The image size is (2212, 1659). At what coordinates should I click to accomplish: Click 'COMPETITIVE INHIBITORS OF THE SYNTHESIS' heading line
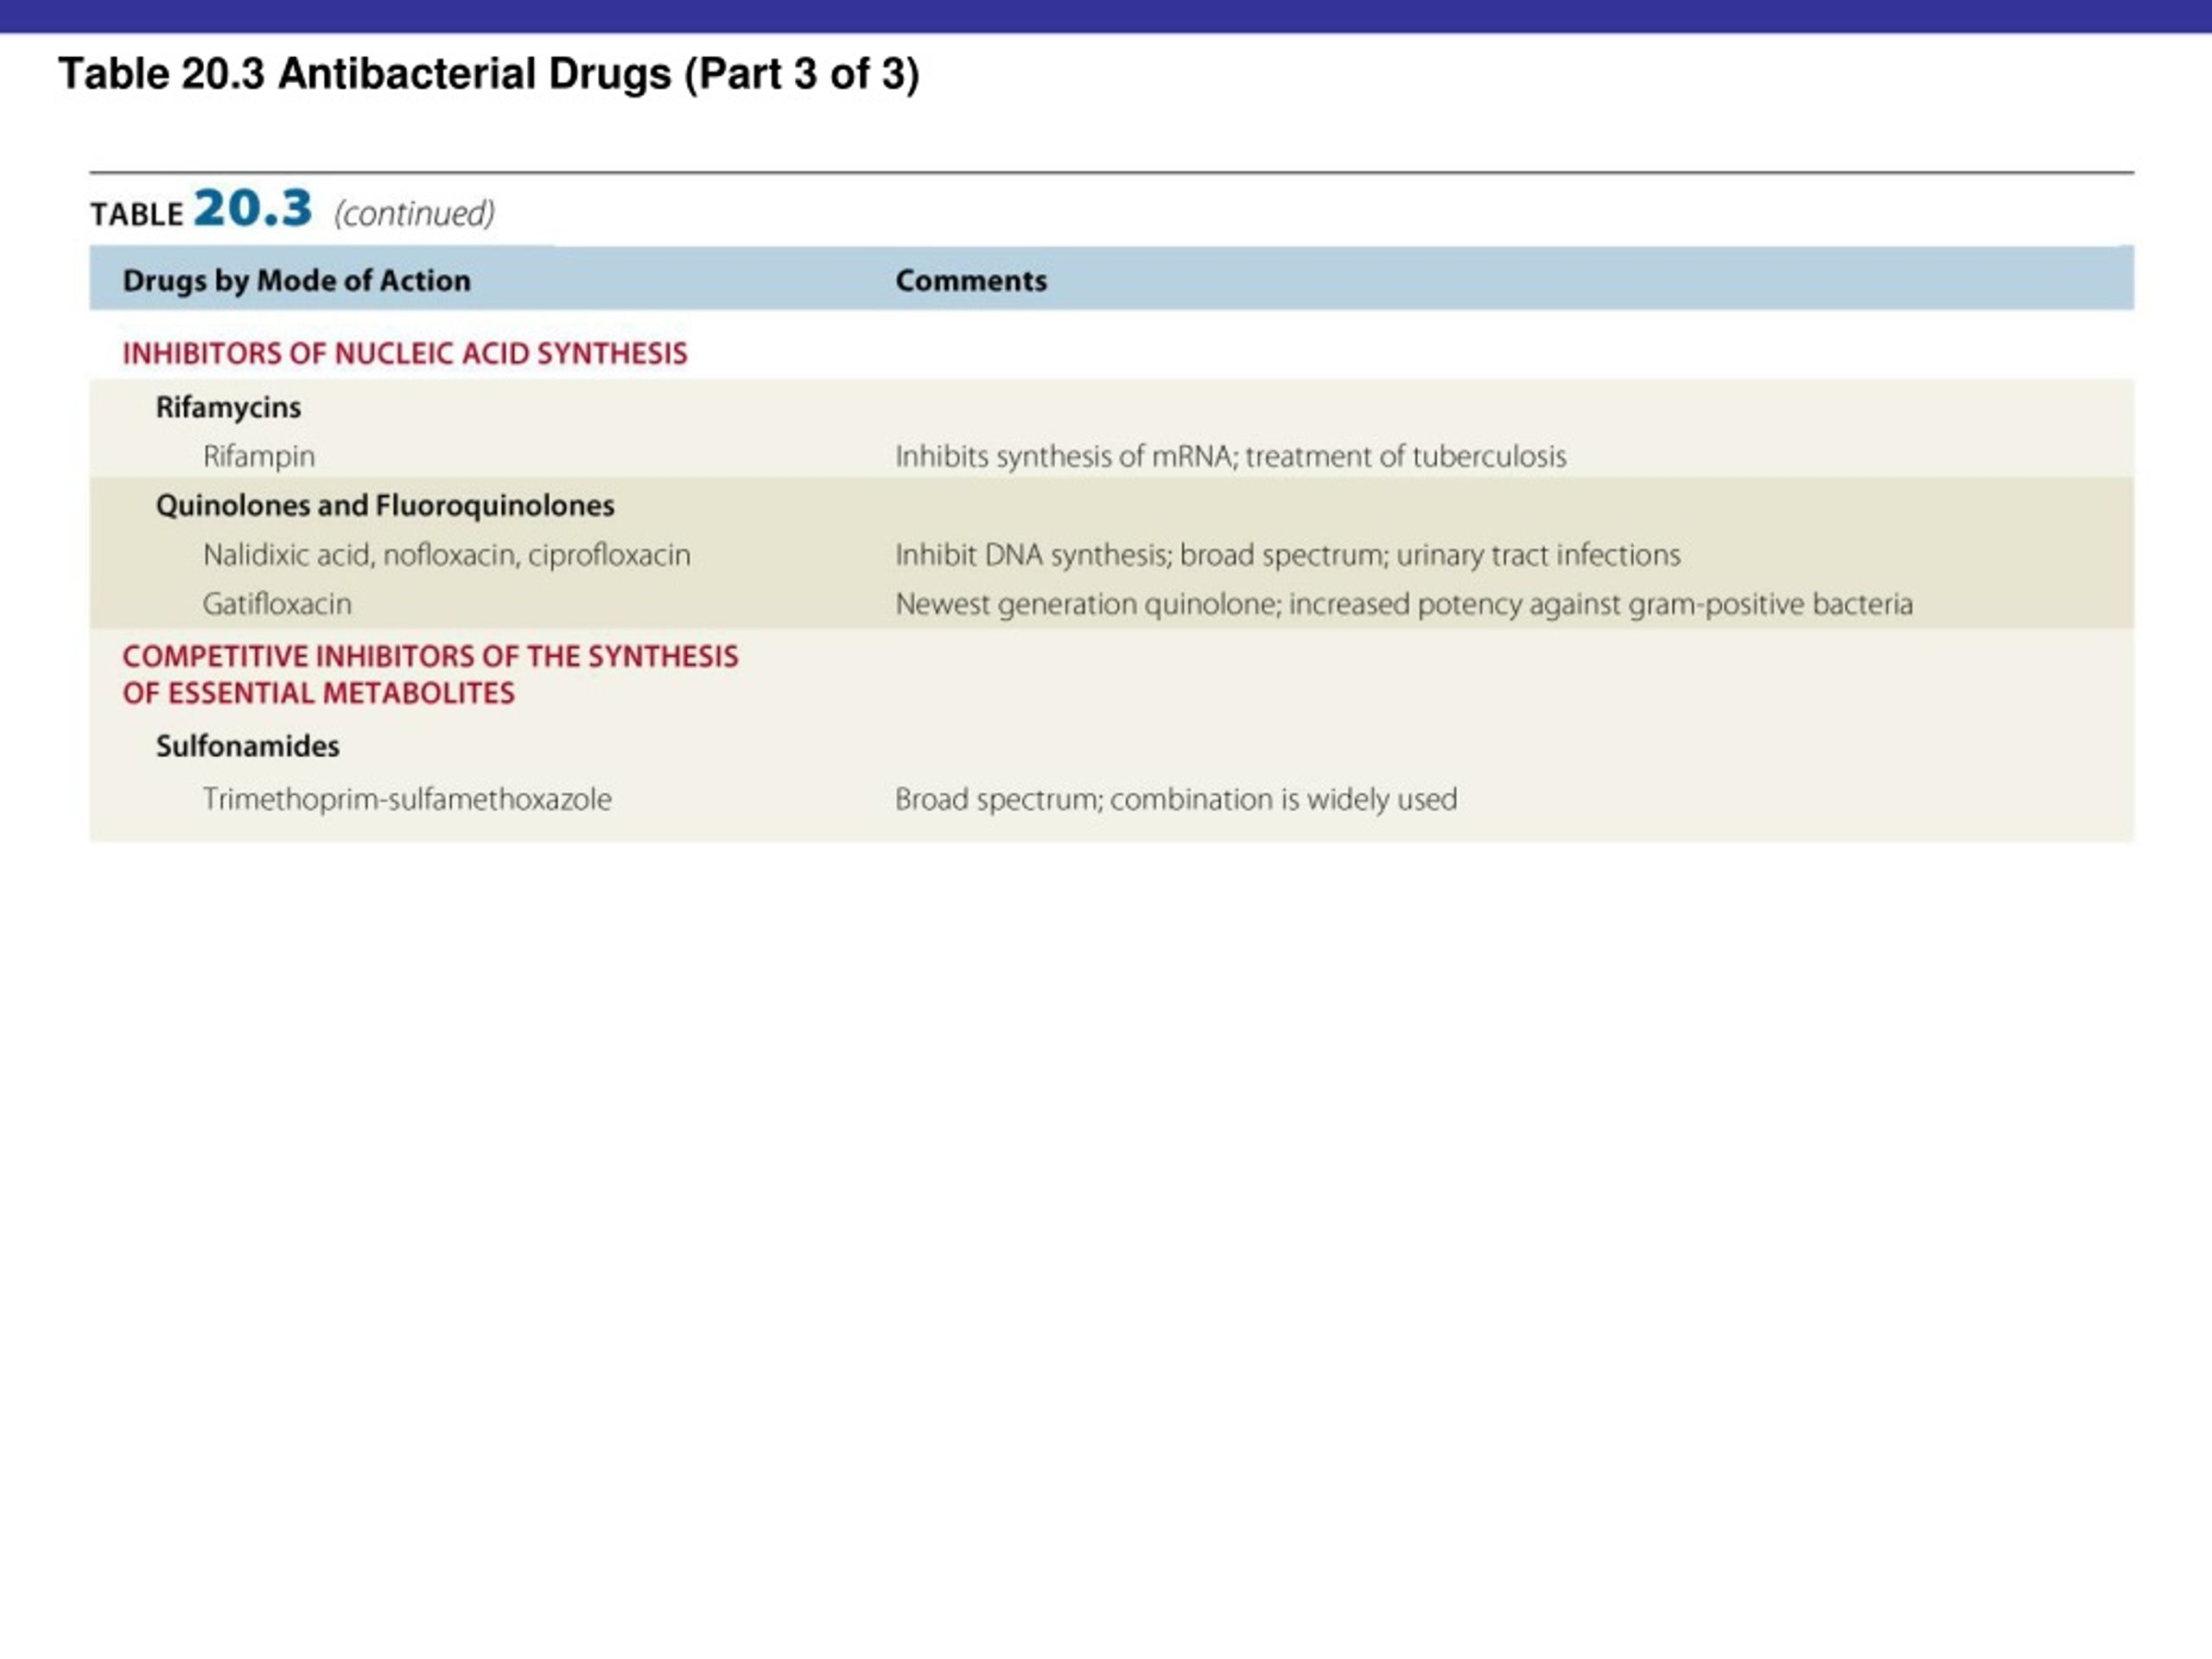coord(430,656)
